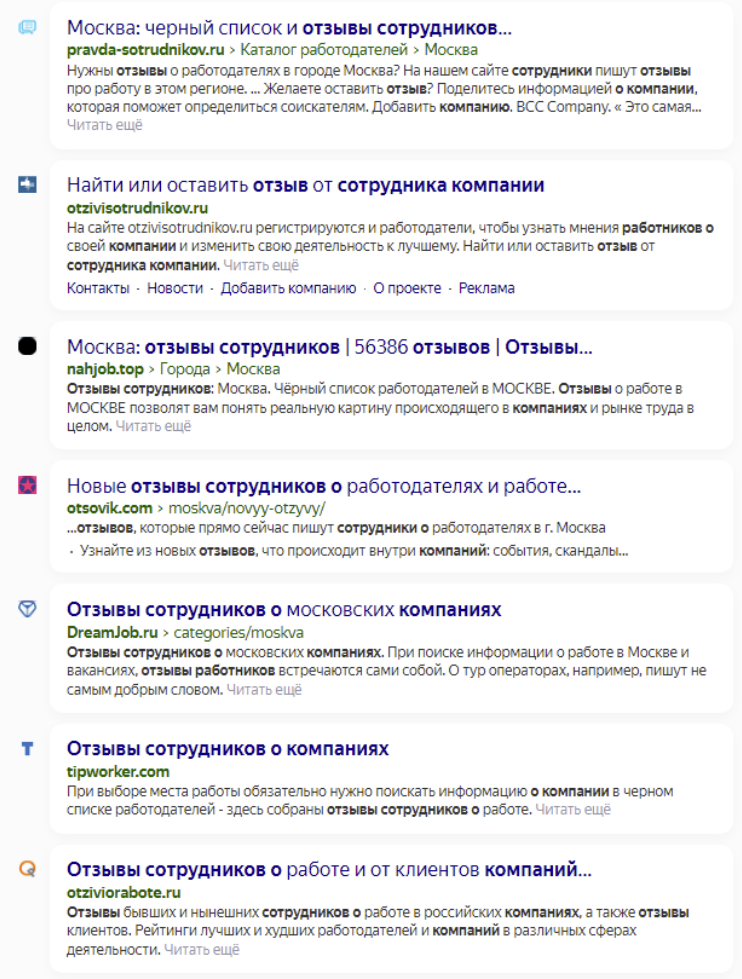Image resolution: width=742 pixels, height=979 pixels.
Task: Click the pravda-sotrudnikov.ru domain link
Action: tap(146, 50)
